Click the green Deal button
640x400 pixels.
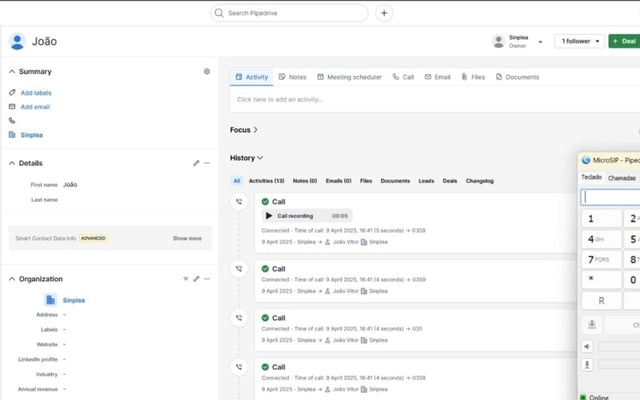pyautogui.click(x=624, y=41)
